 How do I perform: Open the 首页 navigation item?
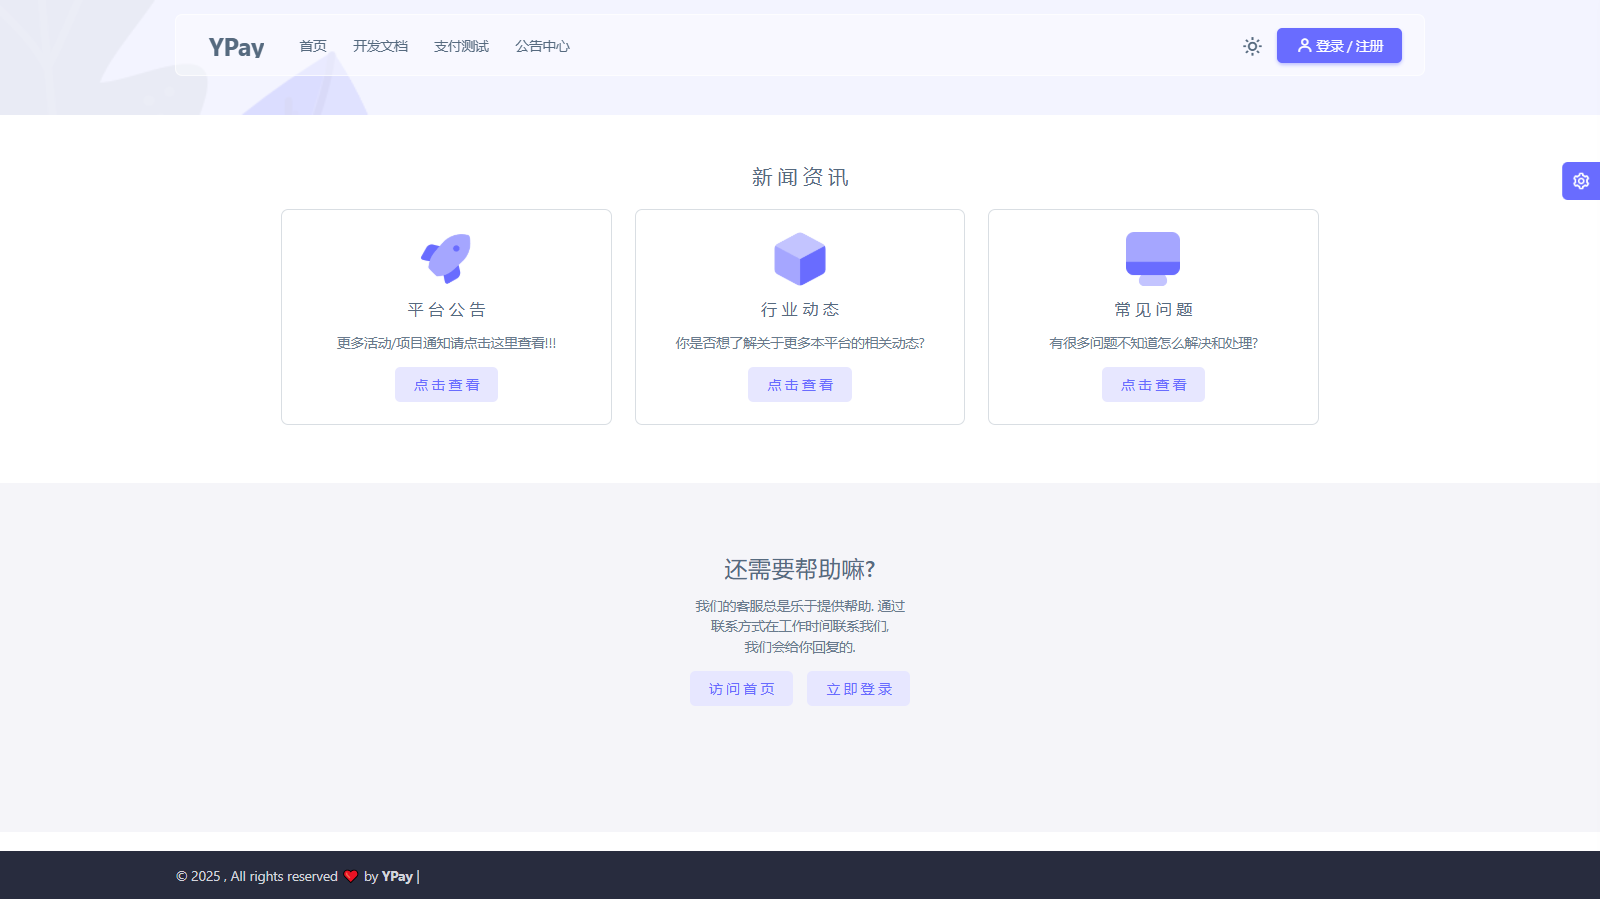pyautogui.click(x=313, y=46)
